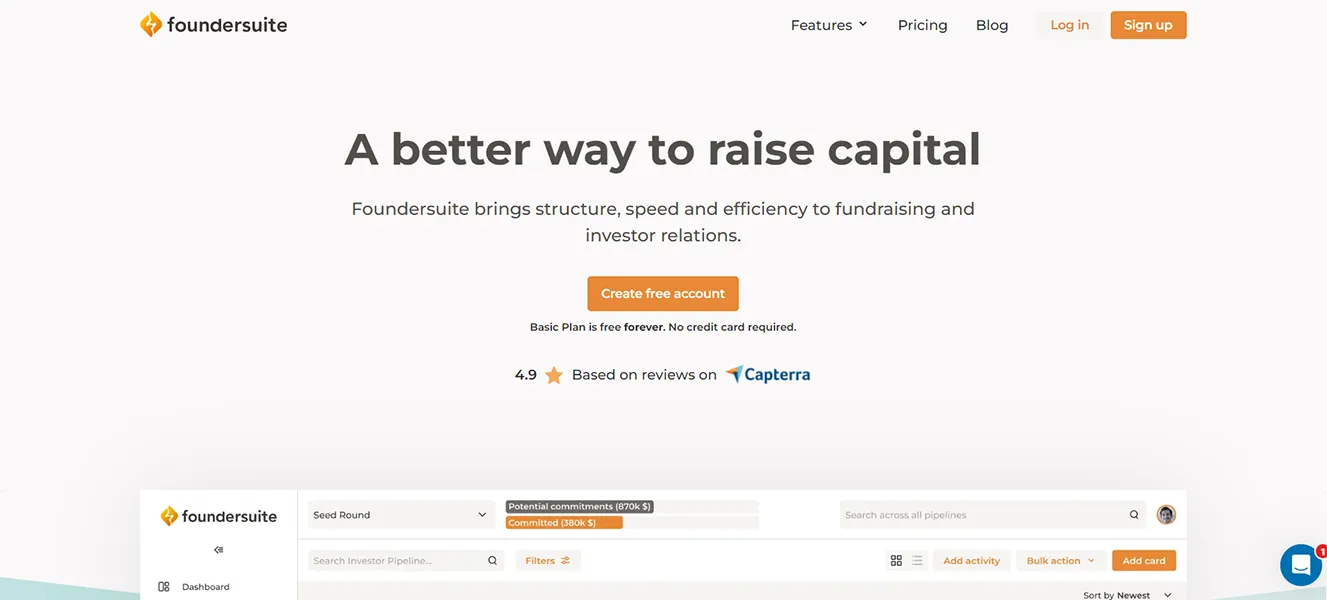
Task: Open the Sort by Newest dropdown
Action: pyautogui.click(x=1125, y=594)
